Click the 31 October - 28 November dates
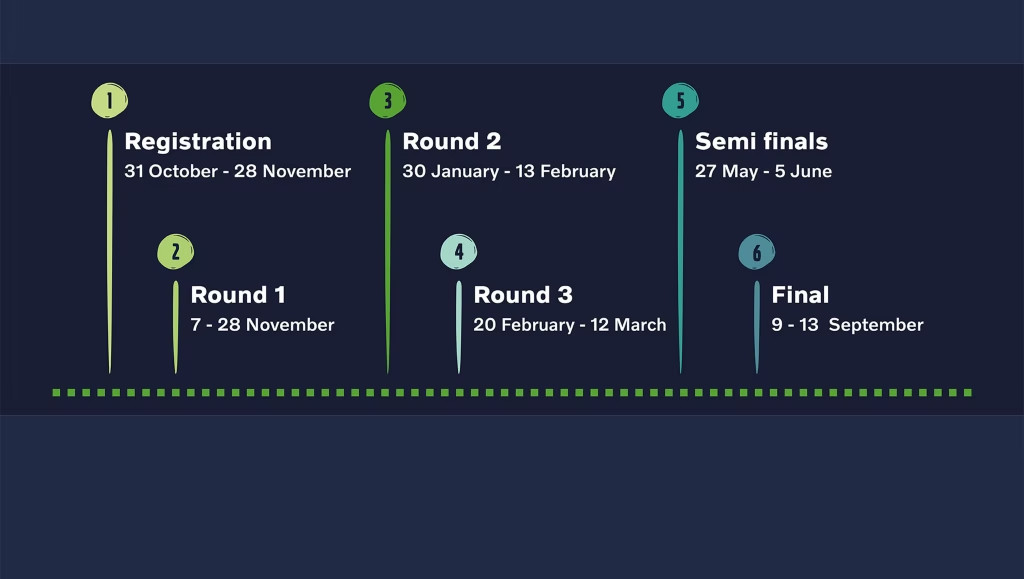Screen dimensions: 1024x579 [238, 171]
